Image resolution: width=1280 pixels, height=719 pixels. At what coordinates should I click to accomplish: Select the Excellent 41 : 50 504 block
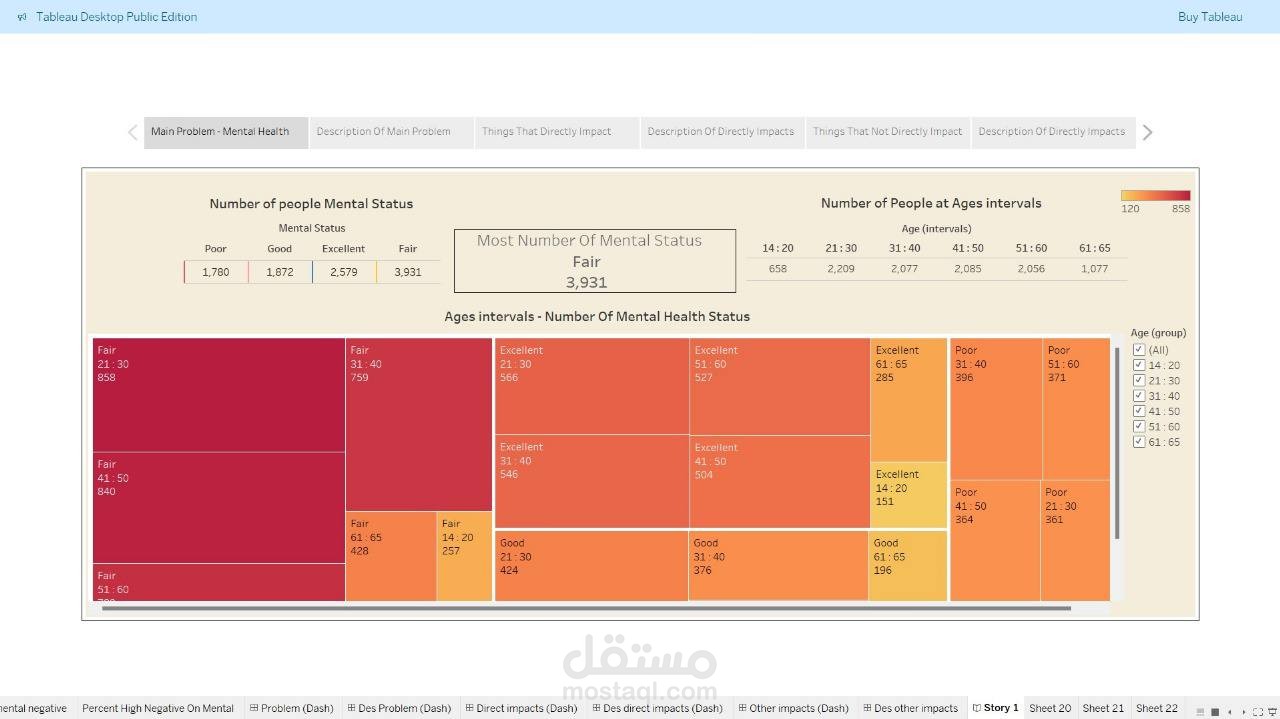780,482
